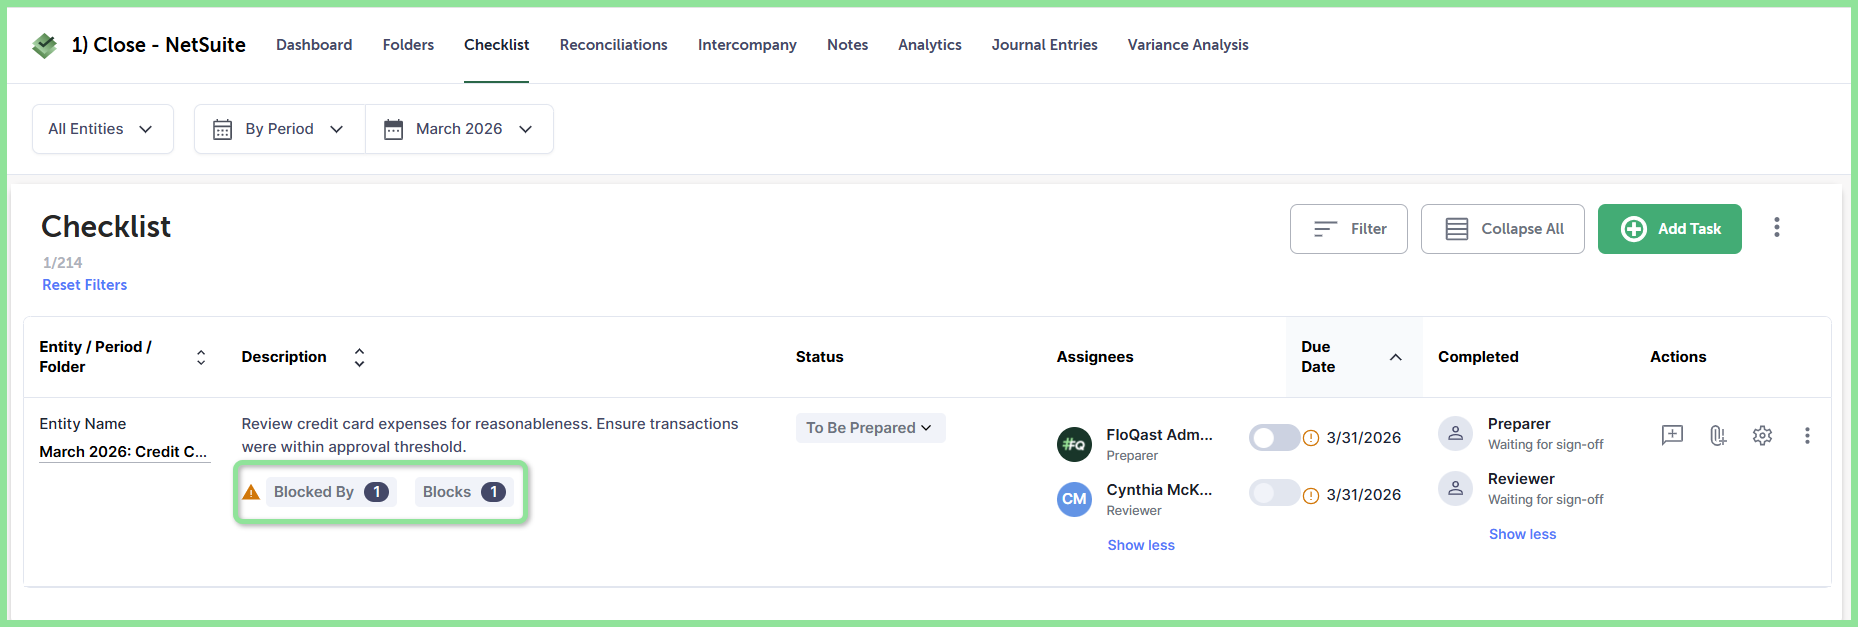Click the FloQast logo icon

[x=45, y=45]
